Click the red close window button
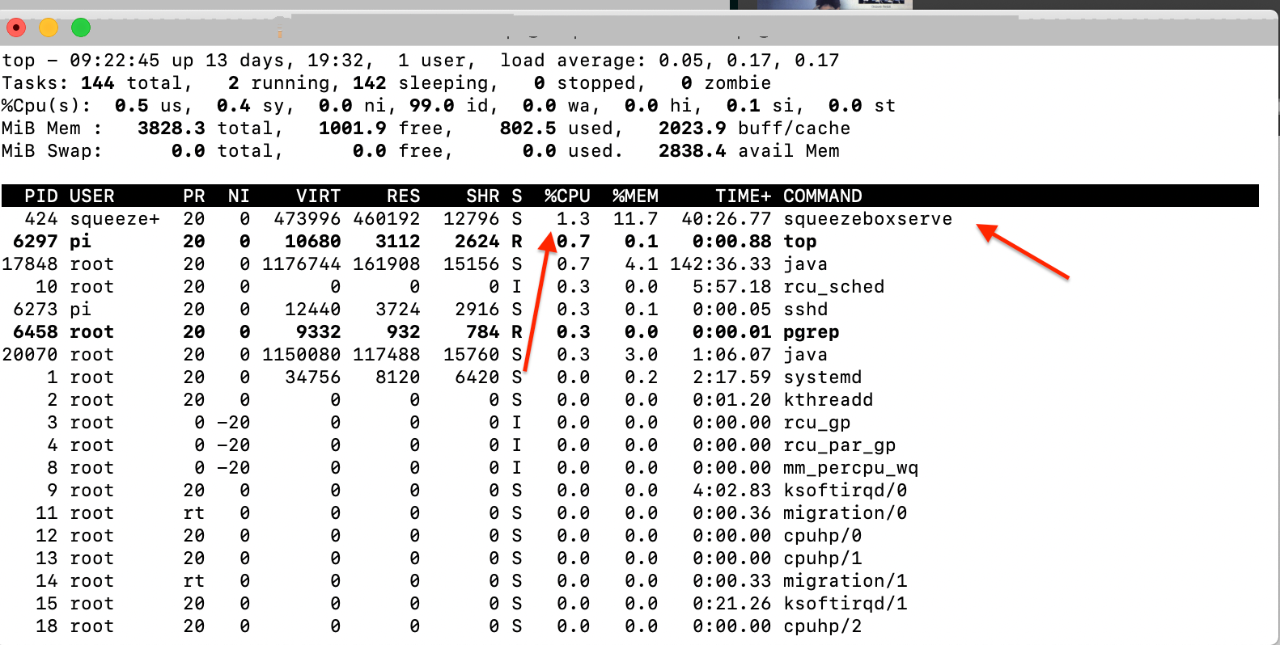Screen dimensions: 1280x645 pyautogui.click(x=17, y=28)
